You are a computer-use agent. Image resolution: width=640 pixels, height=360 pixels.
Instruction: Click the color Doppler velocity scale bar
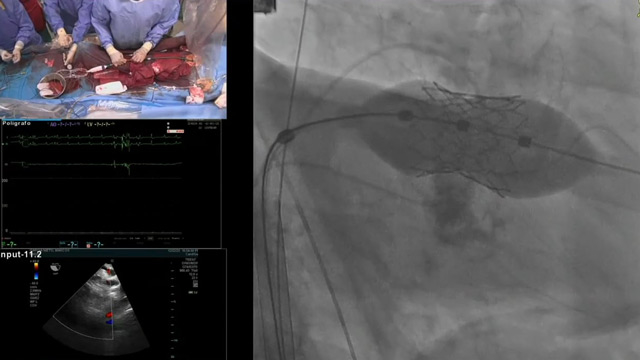pyautogui.click(x=36, y=271)
